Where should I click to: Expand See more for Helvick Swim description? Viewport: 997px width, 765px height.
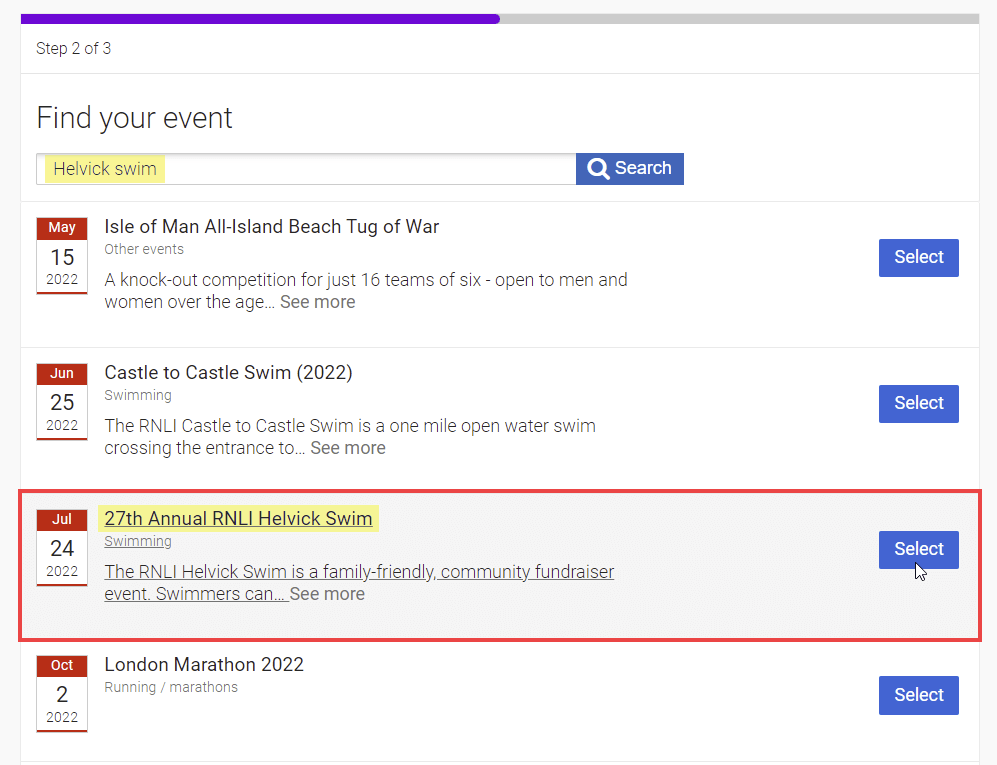327,594
